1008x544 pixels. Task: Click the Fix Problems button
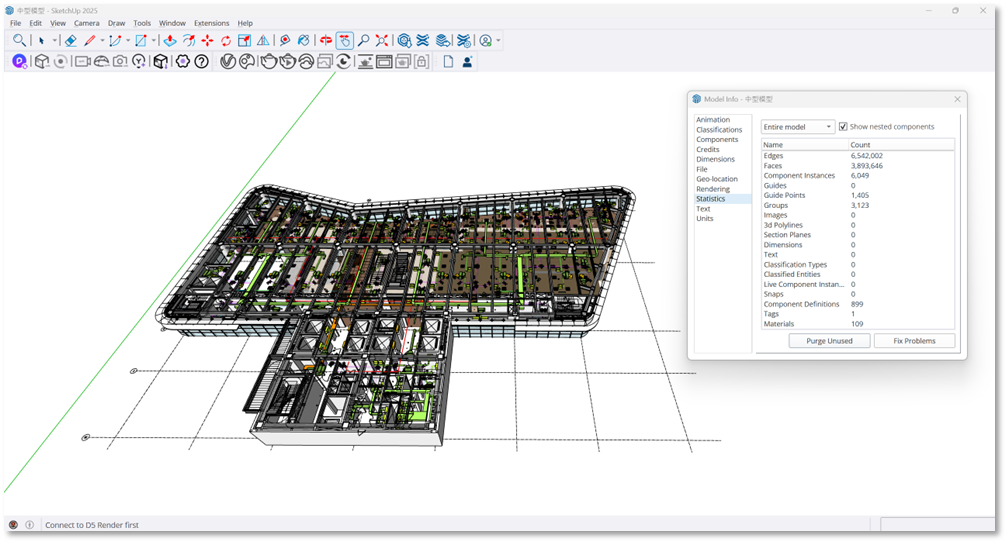(914, 341)
